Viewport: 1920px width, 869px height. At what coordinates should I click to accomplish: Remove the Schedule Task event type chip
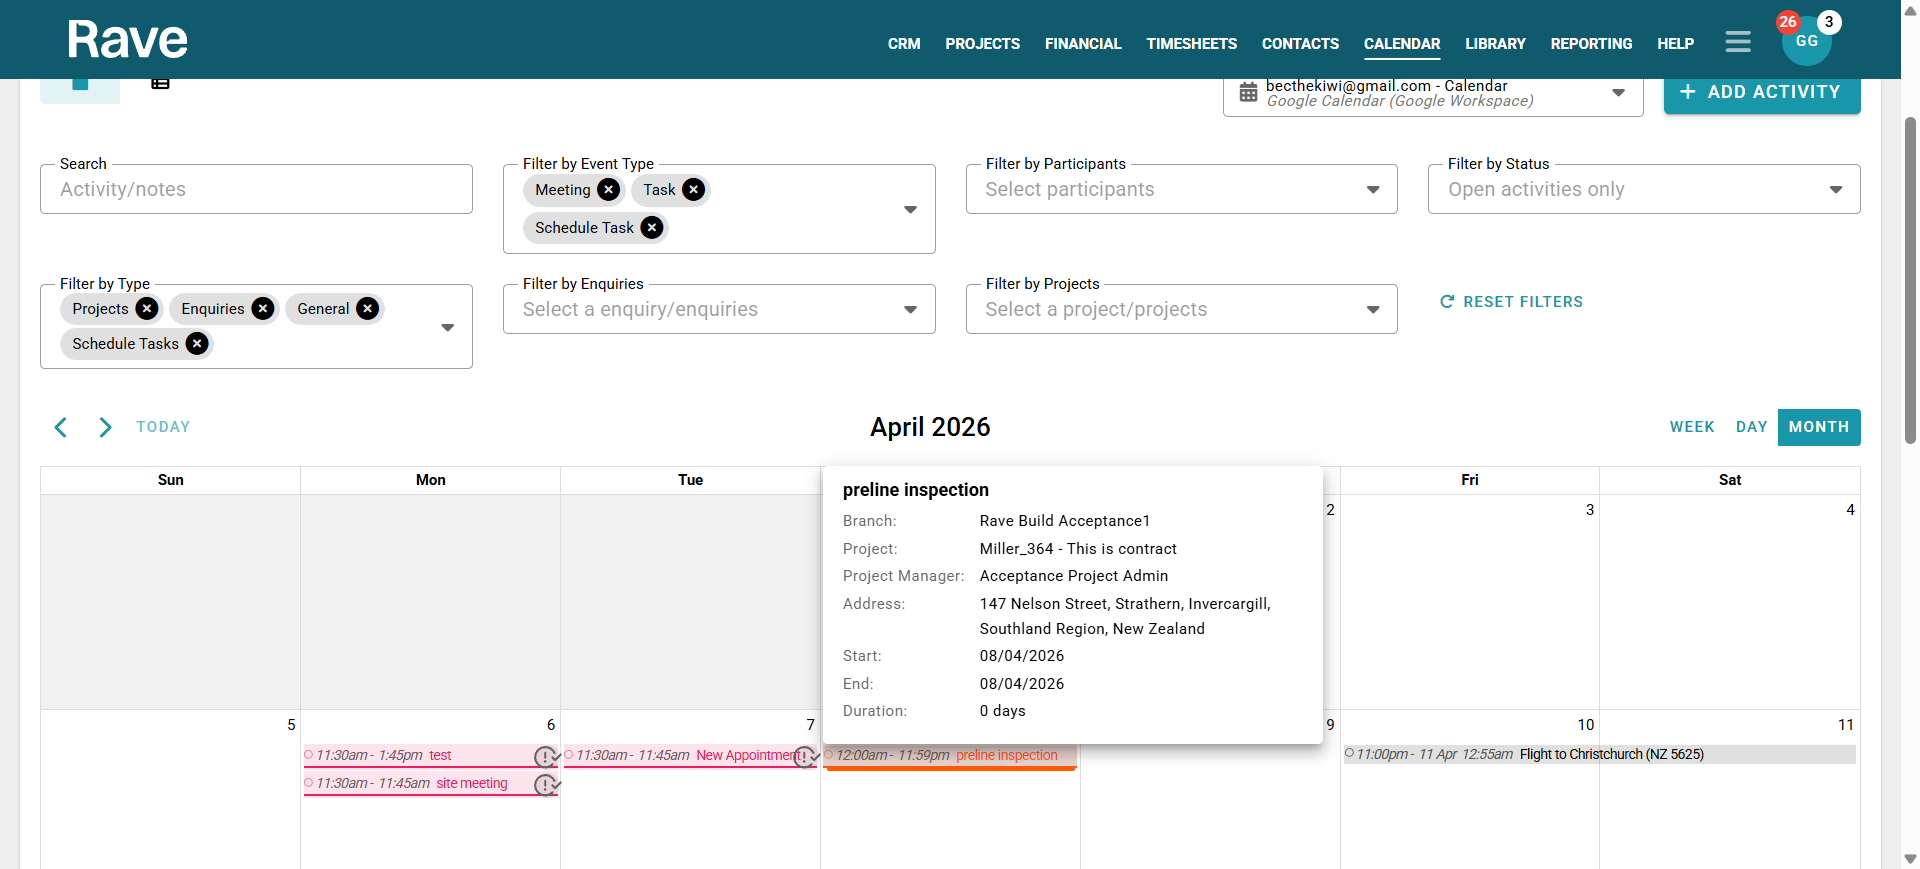click(652, 228)
